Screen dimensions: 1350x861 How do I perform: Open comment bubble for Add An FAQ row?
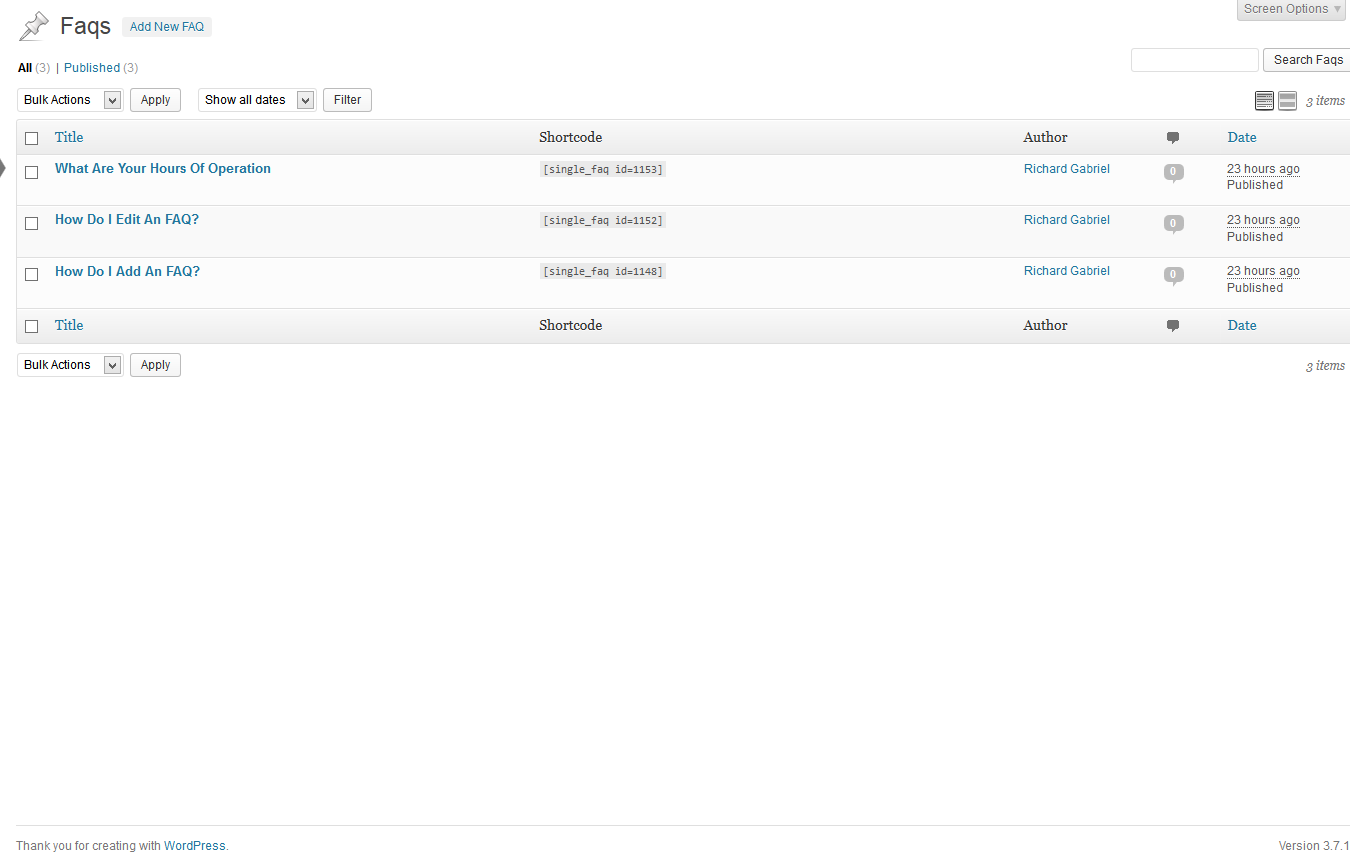click(1173, 274)
